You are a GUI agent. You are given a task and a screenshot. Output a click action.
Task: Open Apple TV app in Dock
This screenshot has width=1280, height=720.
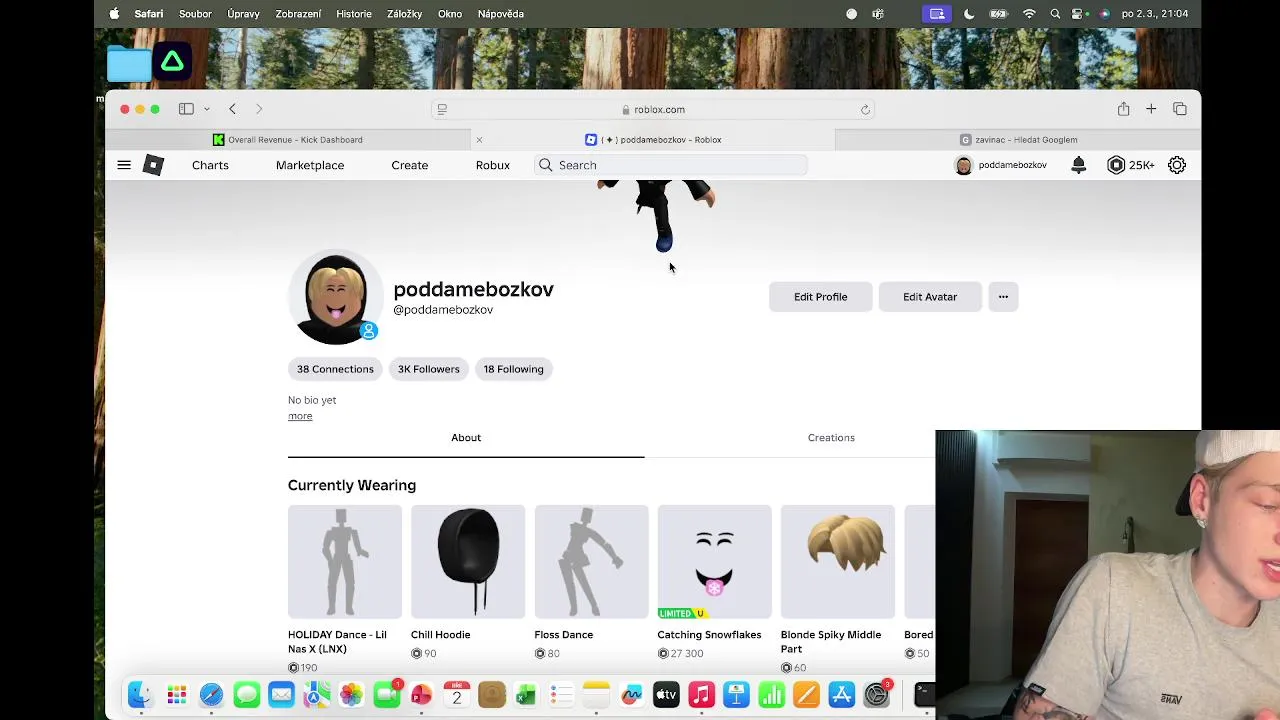(x=666, y=694)
